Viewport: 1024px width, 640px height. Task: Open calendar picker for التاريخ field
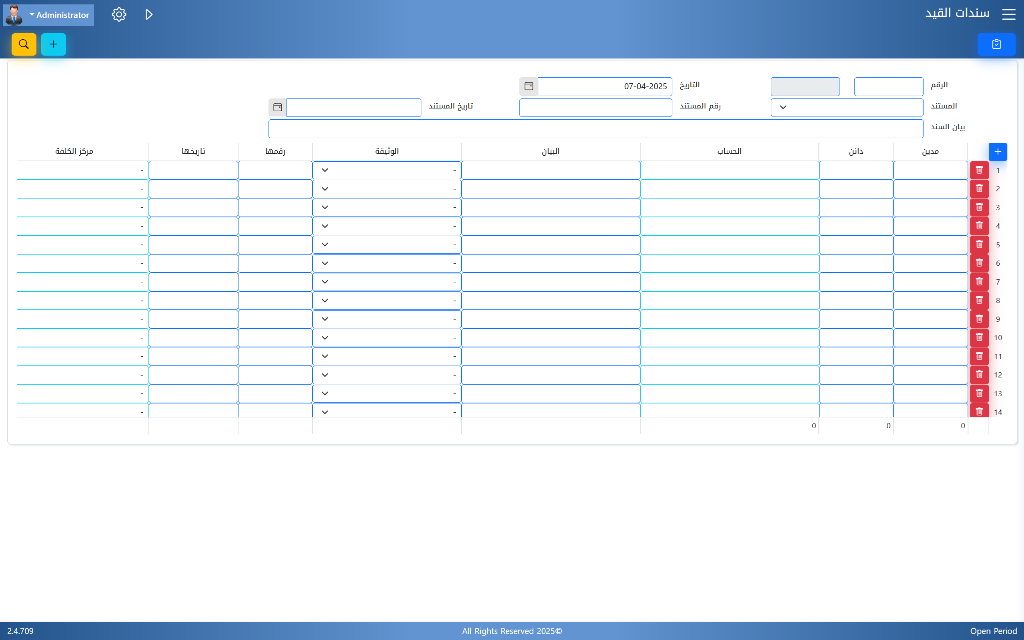[x=529, y=87]
